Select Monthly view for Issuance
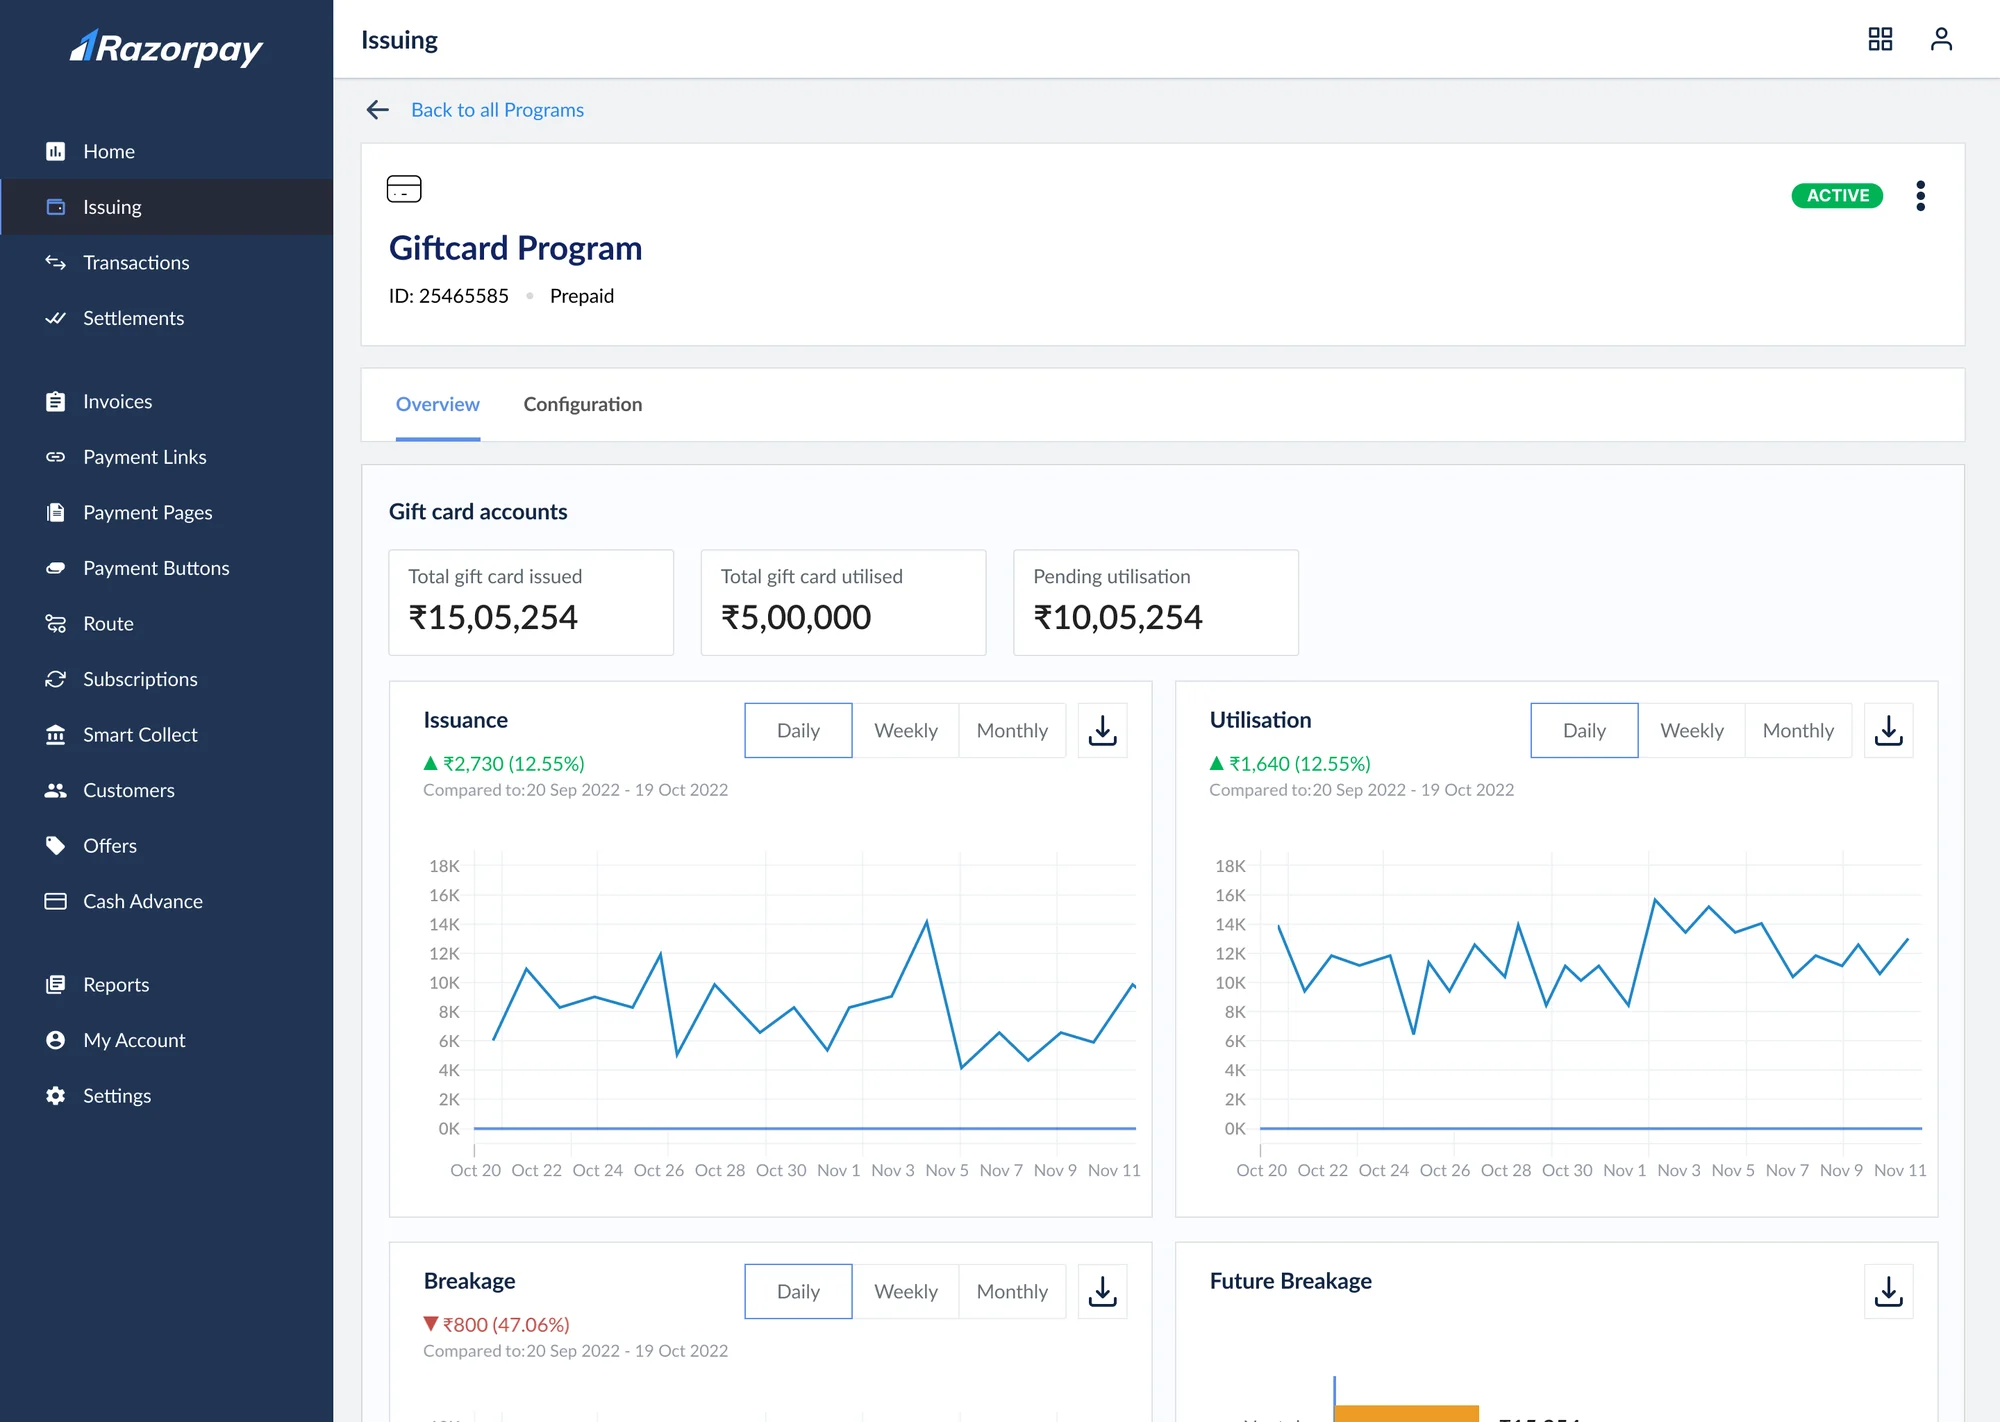The image size is (2000, 1422). click(1012, 731)
